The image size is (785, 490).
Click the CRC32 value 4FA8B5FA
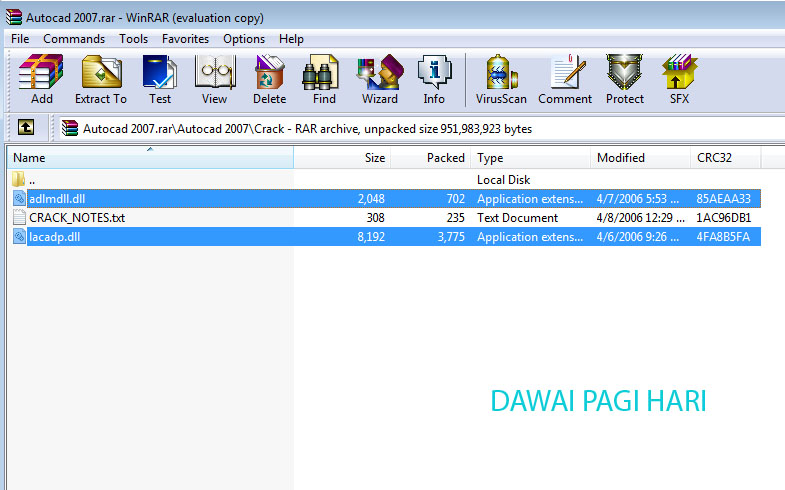(x=723, y=237)
